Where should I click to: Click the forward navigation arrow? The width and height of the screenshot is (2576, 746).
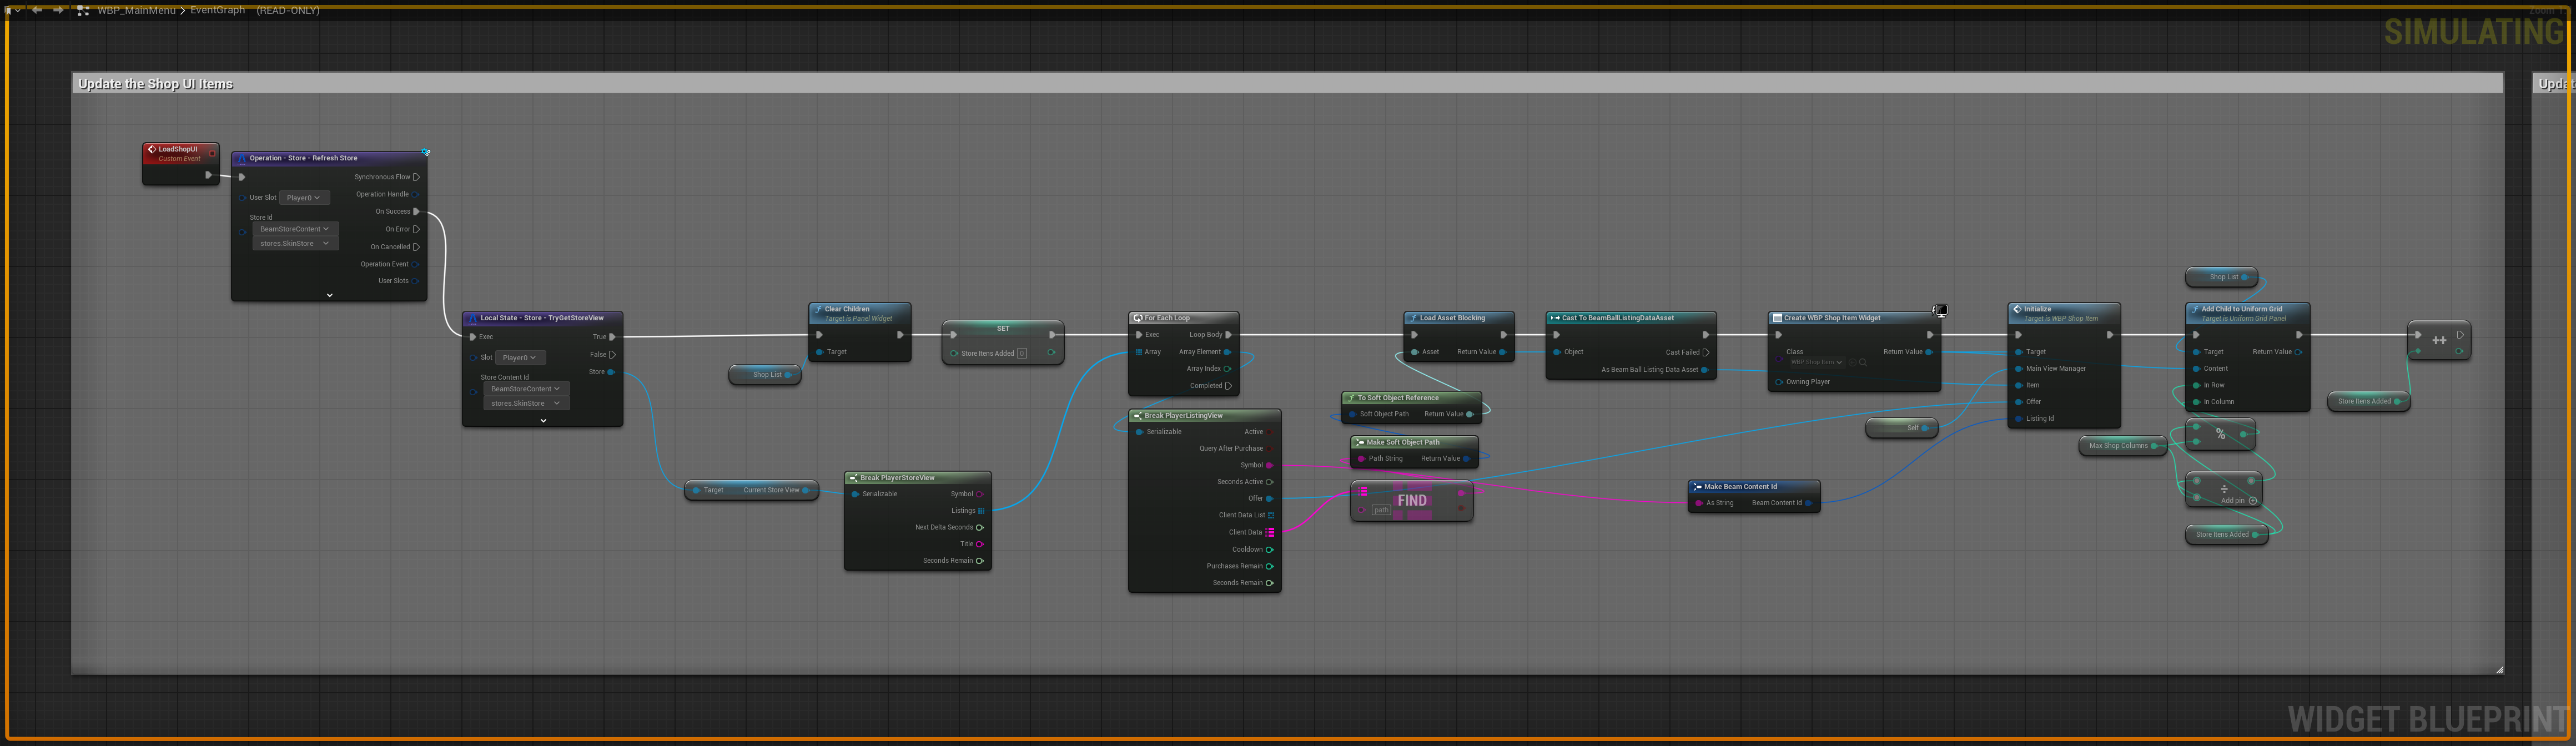tap(58, 10)
